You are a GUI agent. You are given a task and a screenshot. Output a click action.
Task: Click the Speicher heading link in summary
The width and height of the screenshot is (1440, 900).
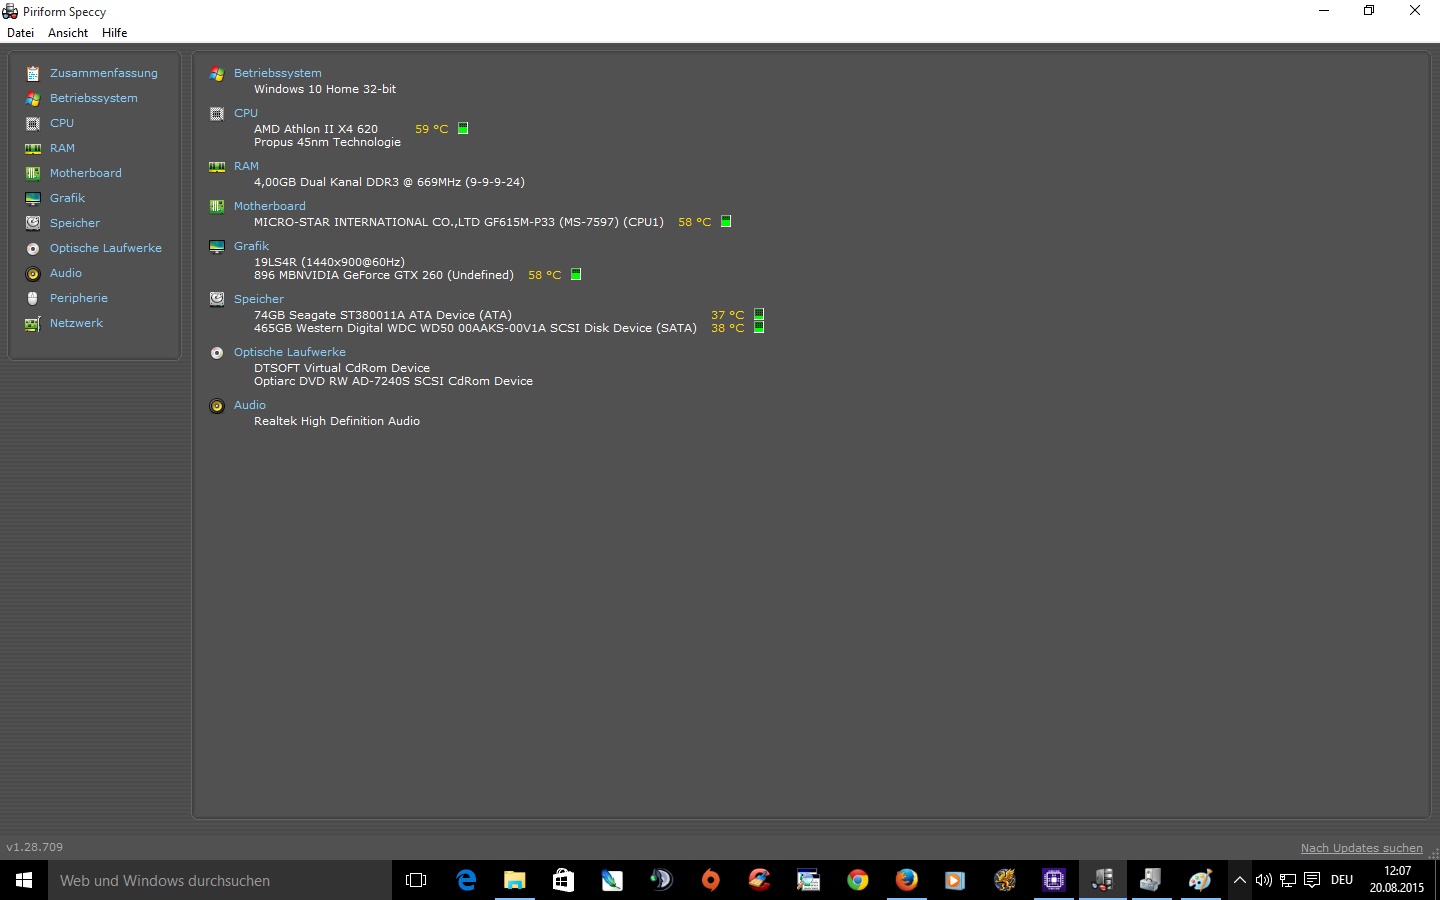point(259,299)
